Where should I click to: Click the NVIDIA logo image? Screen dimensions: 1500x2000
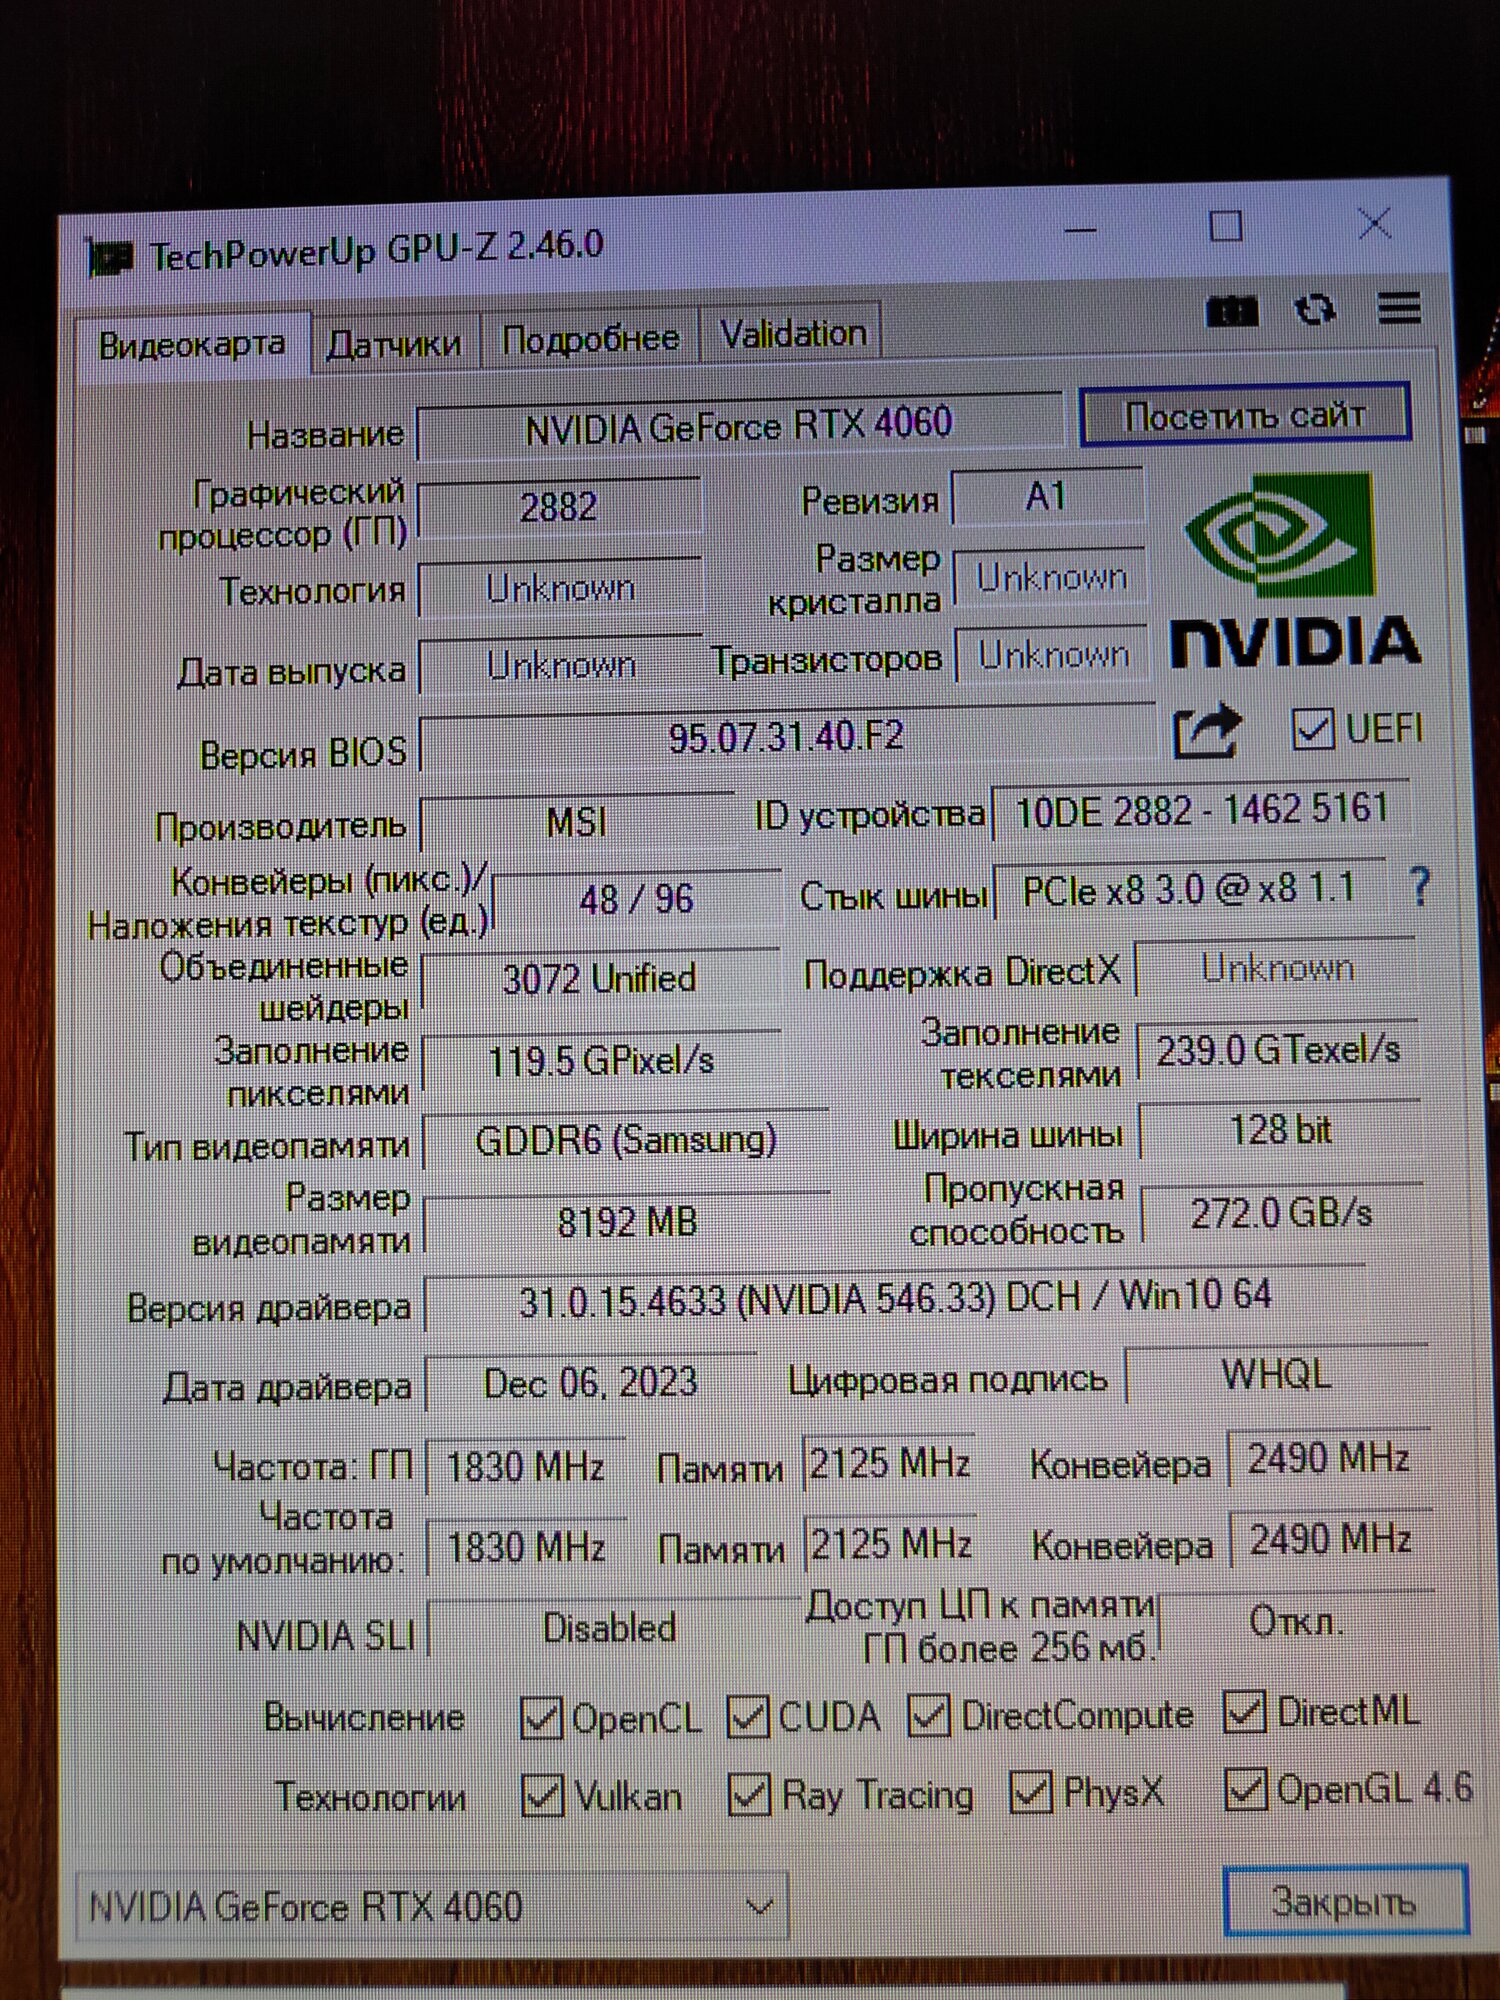(x=1295, y=572)
